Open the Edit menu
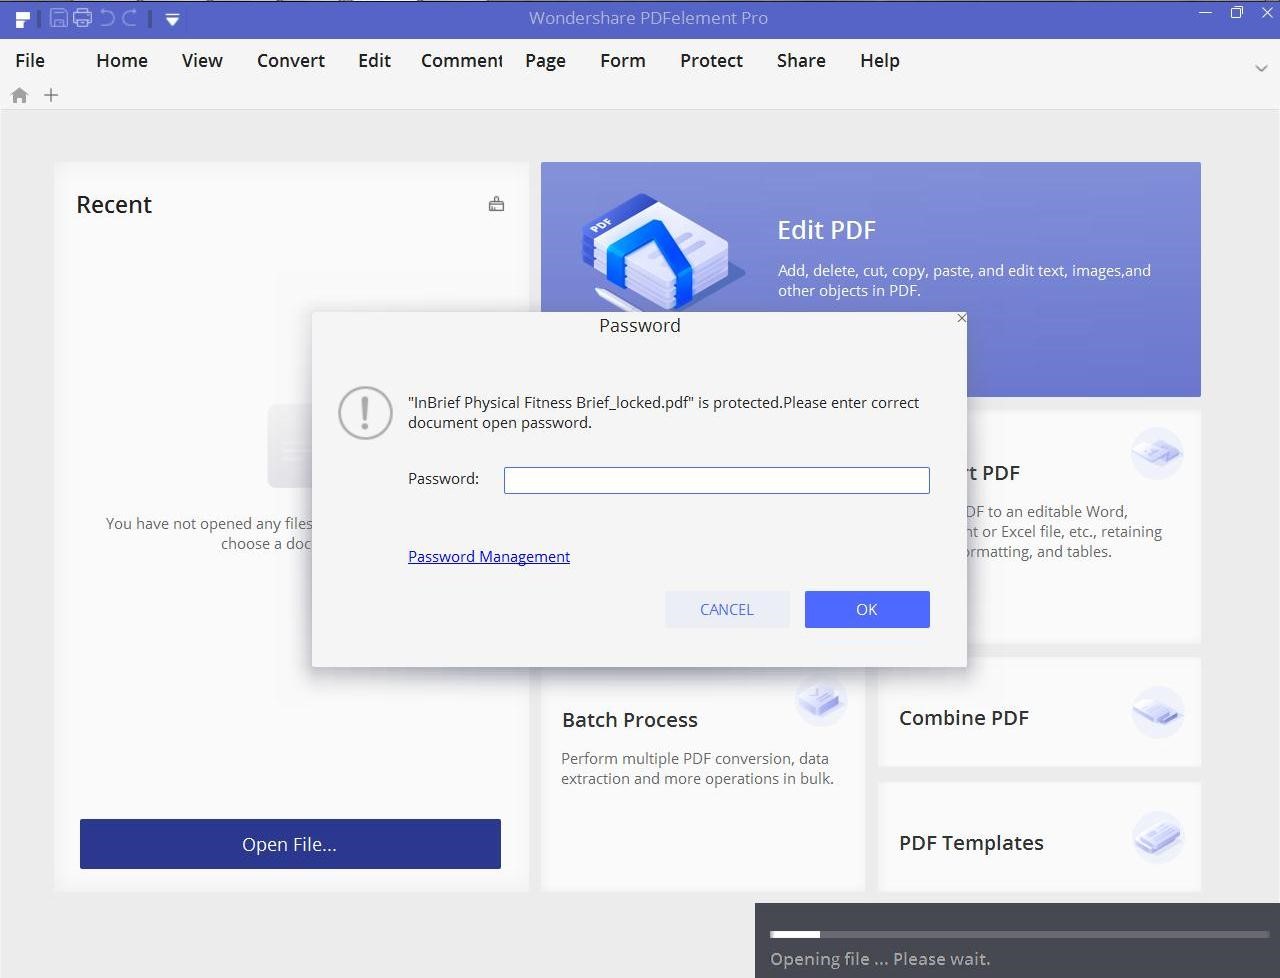The height and width of the screenshot is (978, 1280). pyautogui.click(x=375, y=60)
